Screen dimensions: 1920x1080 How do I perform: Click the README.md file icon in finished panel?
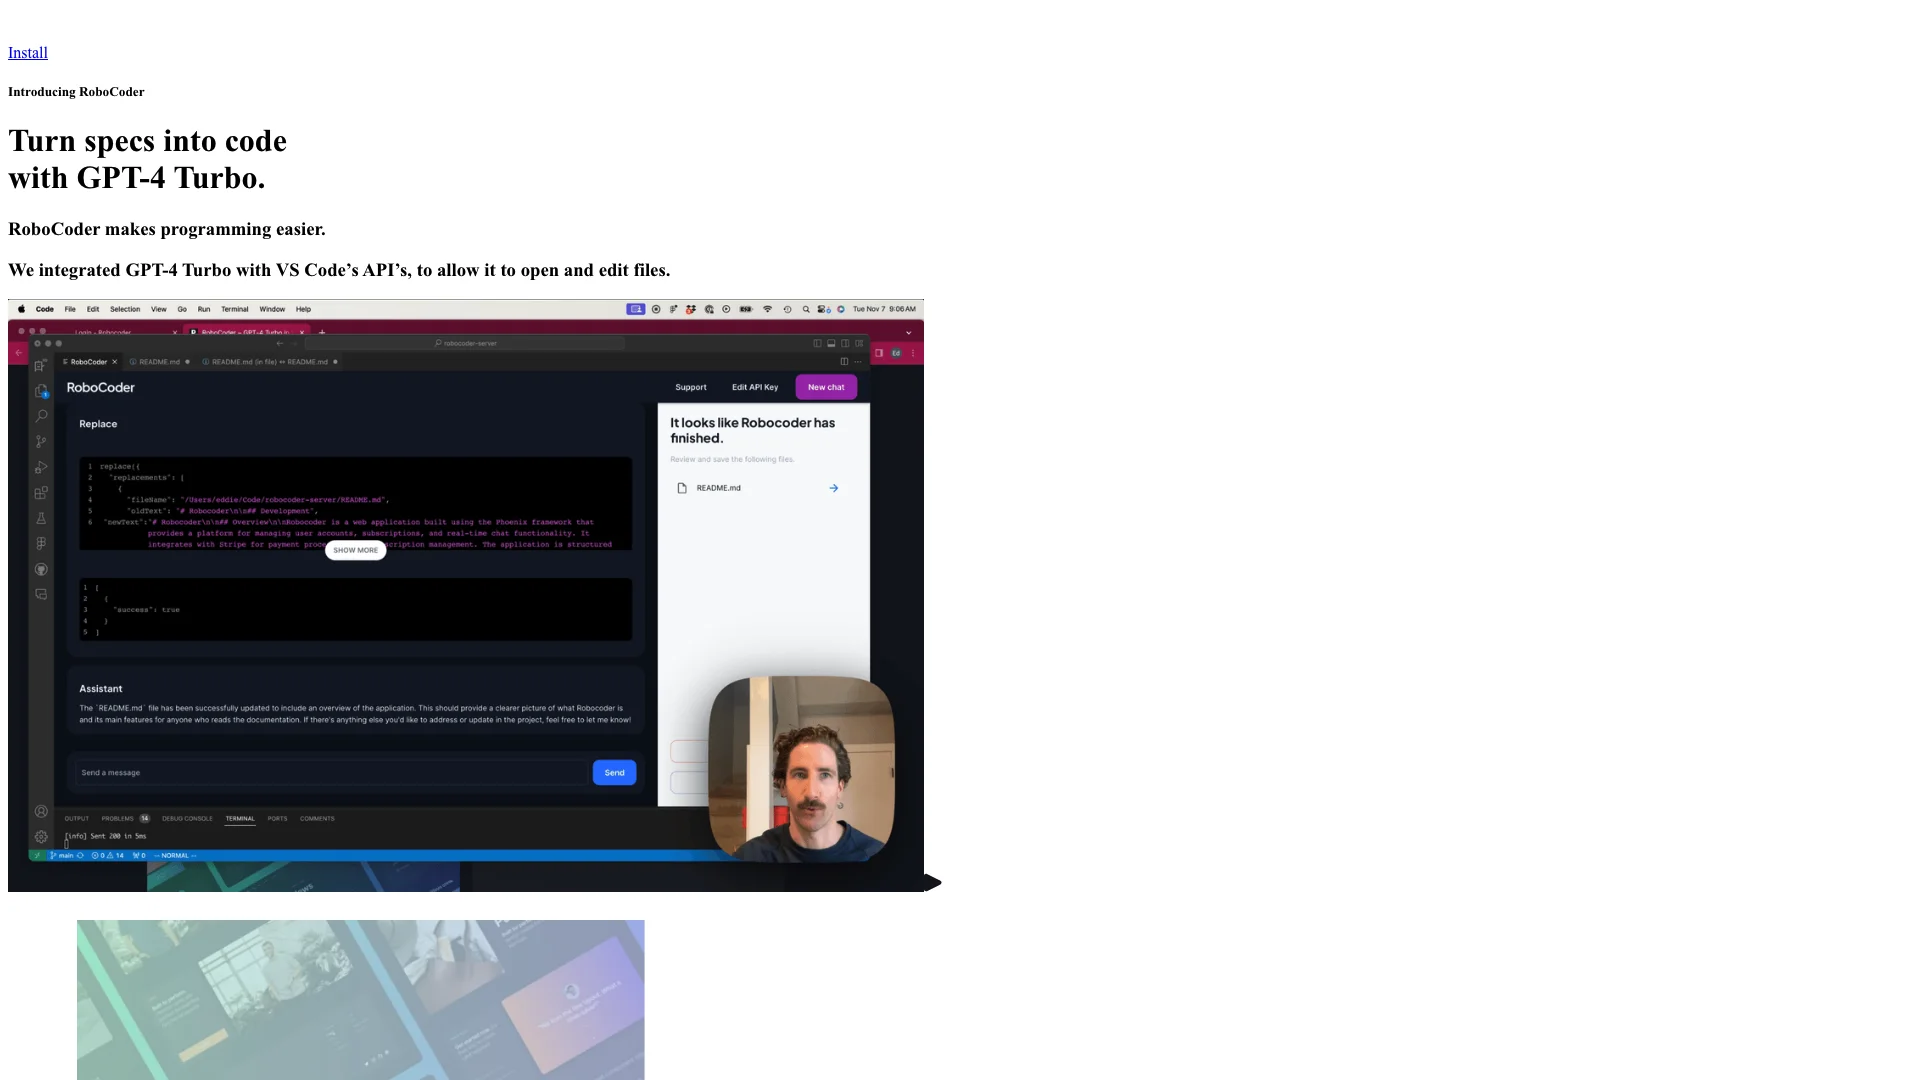[x=682, y=488]
